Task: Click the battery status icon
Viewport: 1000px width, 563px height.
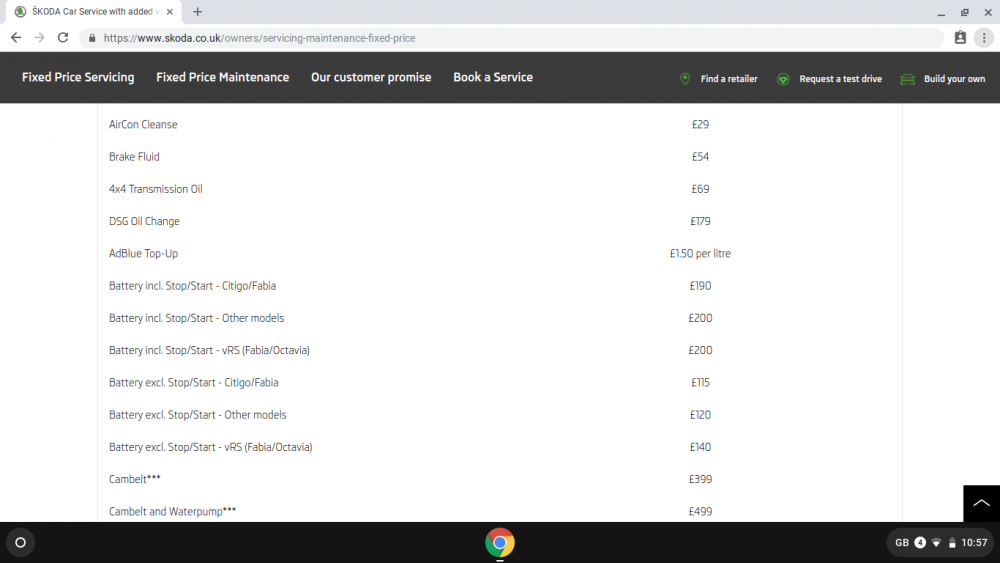Action: tap(952, 543)
